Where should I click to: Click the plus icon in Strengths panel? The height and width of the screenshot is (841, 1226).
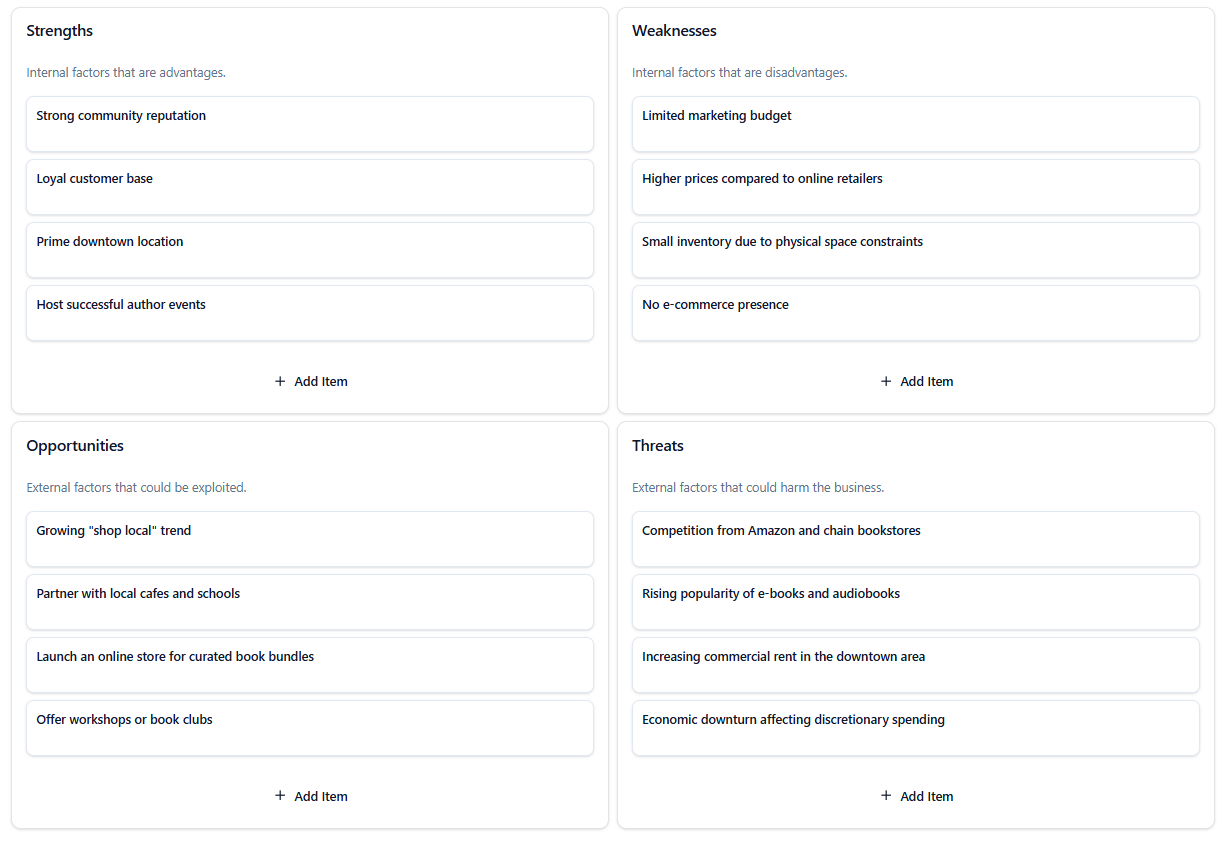280,381
